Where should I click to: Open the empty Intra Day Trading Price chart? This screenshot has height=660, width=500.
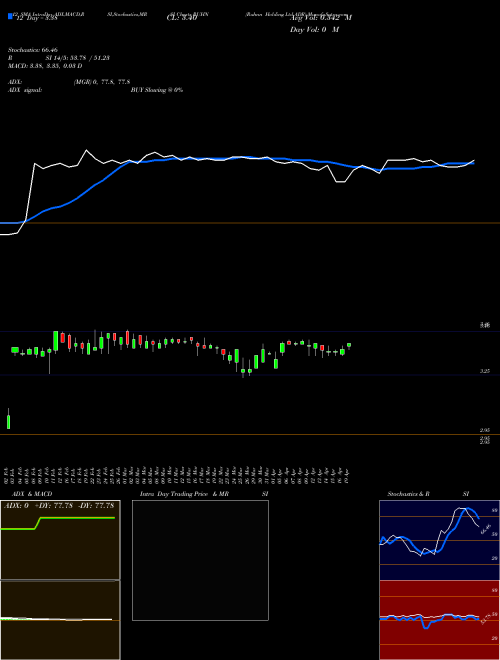tap(200, 560)
